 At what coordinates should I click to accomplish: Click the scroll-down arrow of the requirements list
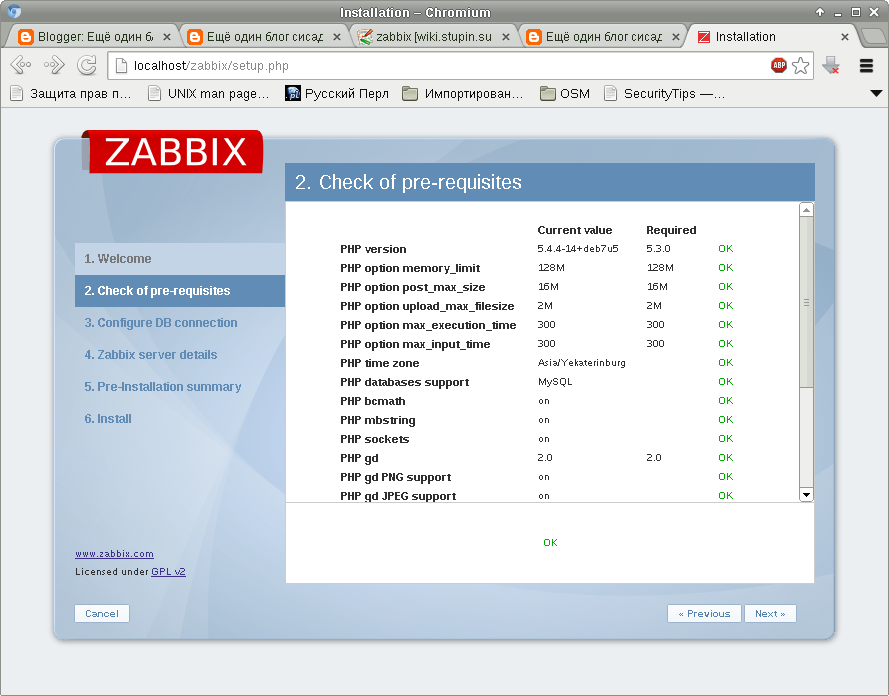coord(806,495)
